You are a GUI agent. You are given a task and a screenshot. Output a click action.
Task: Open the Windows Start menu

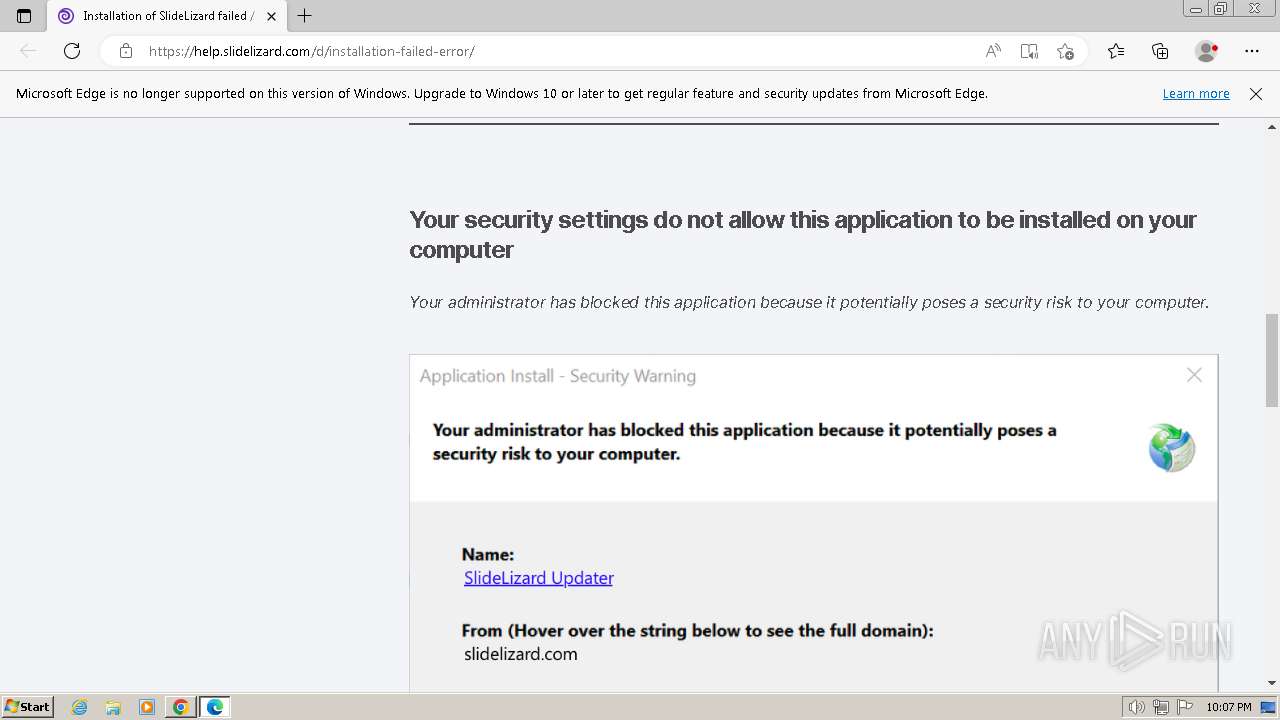tap(28, 707)
